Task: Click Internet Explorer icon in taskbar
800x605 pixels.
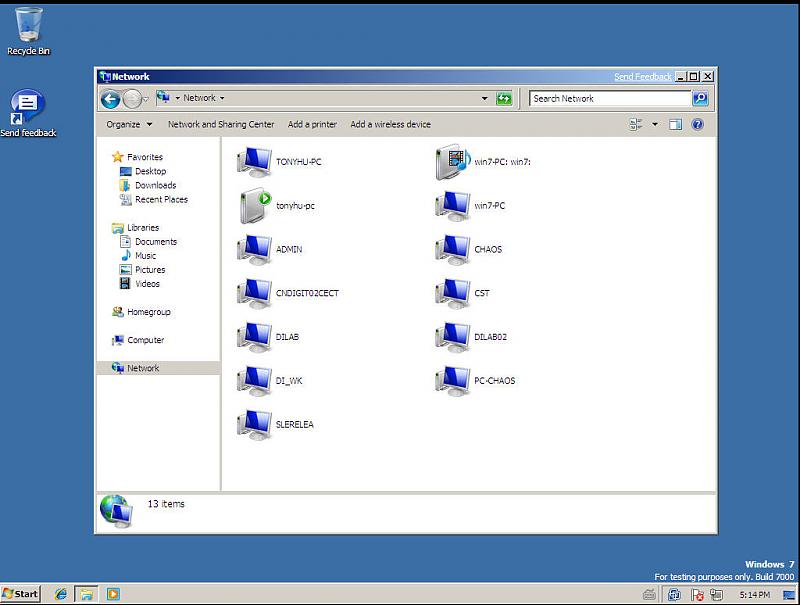Action: (x=61, y=594)
